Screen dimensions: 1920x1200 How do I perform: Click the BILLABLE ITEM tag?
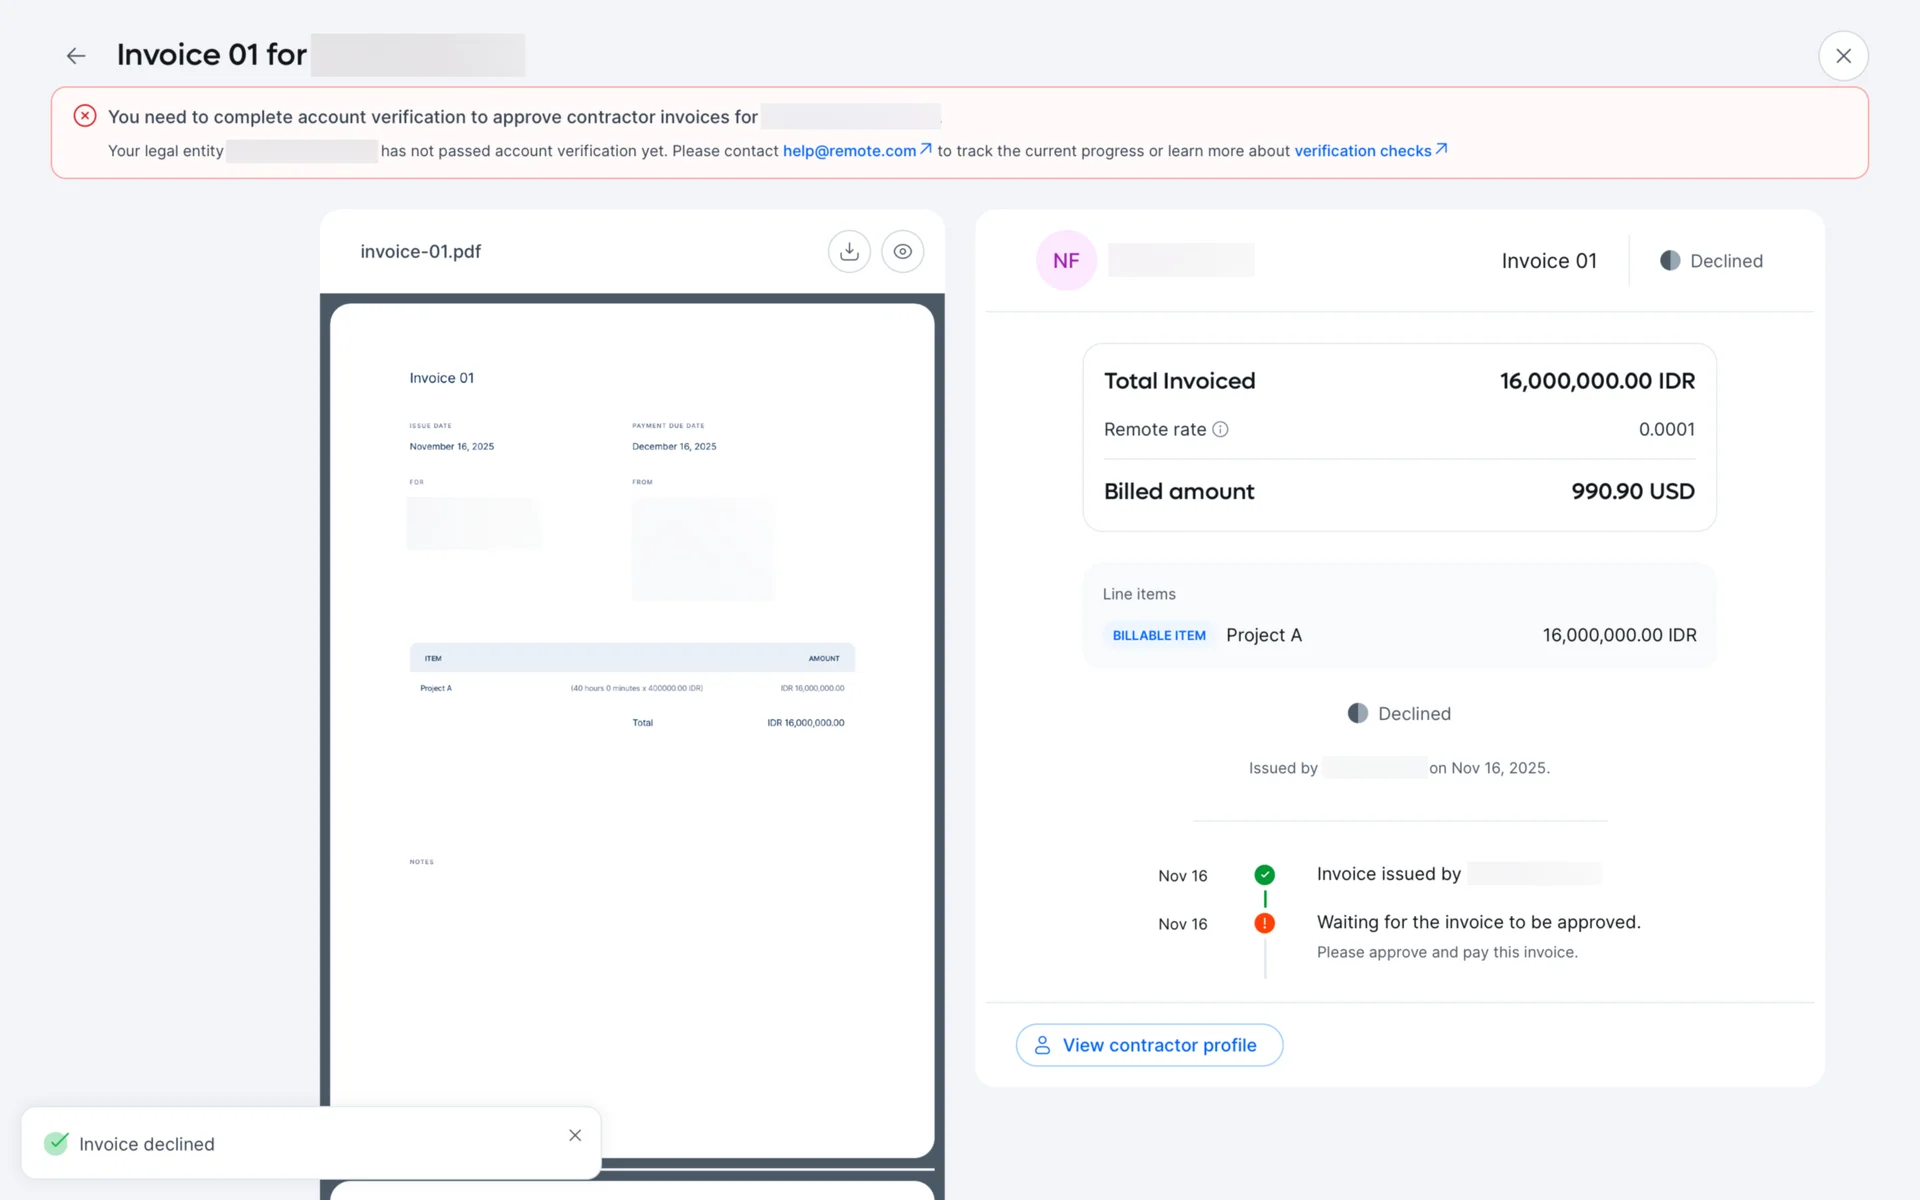coord(1159,636)
